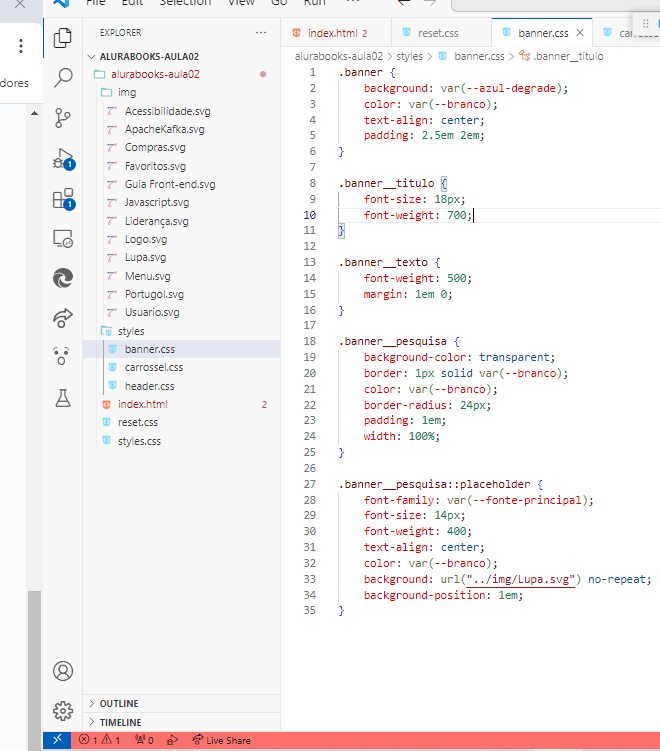Collapse the styles folder

(131, 331)
